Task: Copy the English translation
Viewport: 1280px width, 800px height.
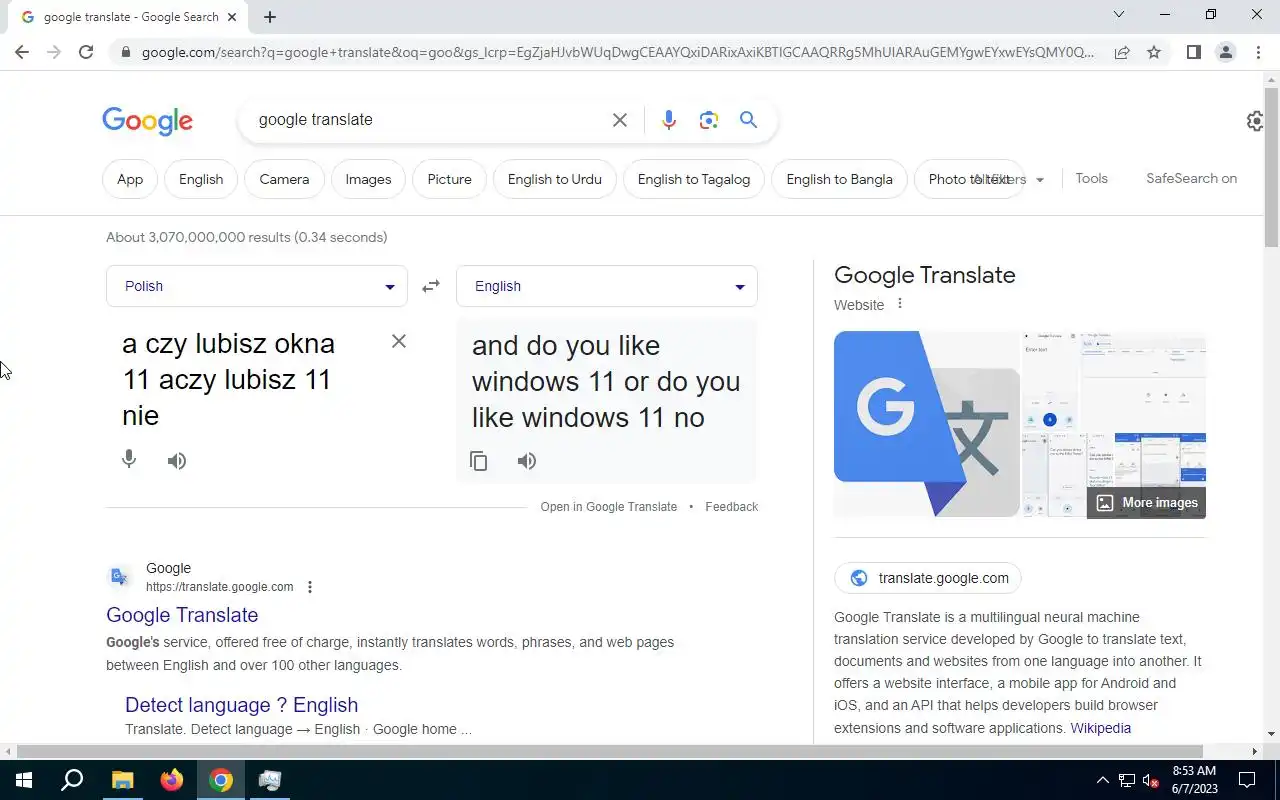Action: click(x=479, y=461)
